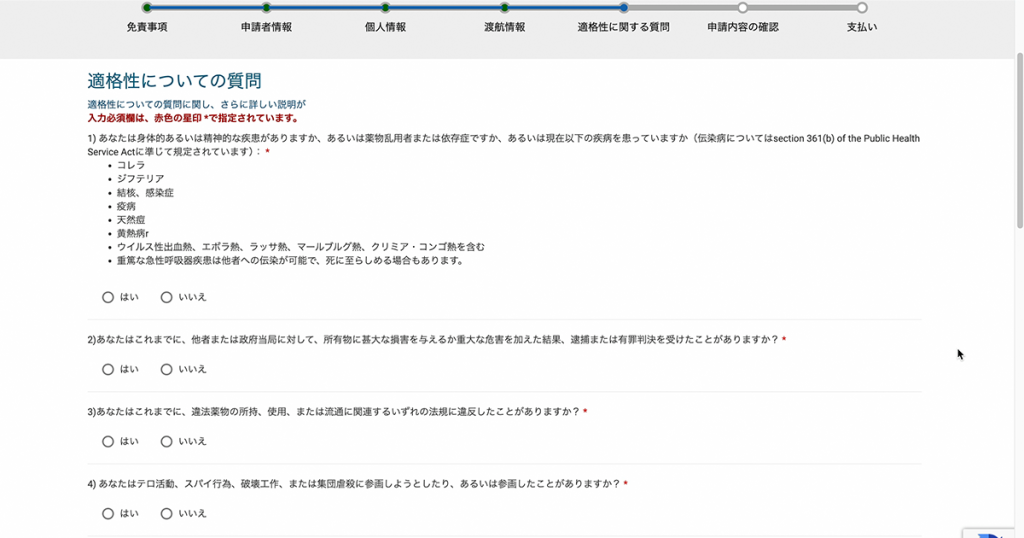Pick はい for question 4 on terrorism
1024x538 pixels.
[108, 513]
